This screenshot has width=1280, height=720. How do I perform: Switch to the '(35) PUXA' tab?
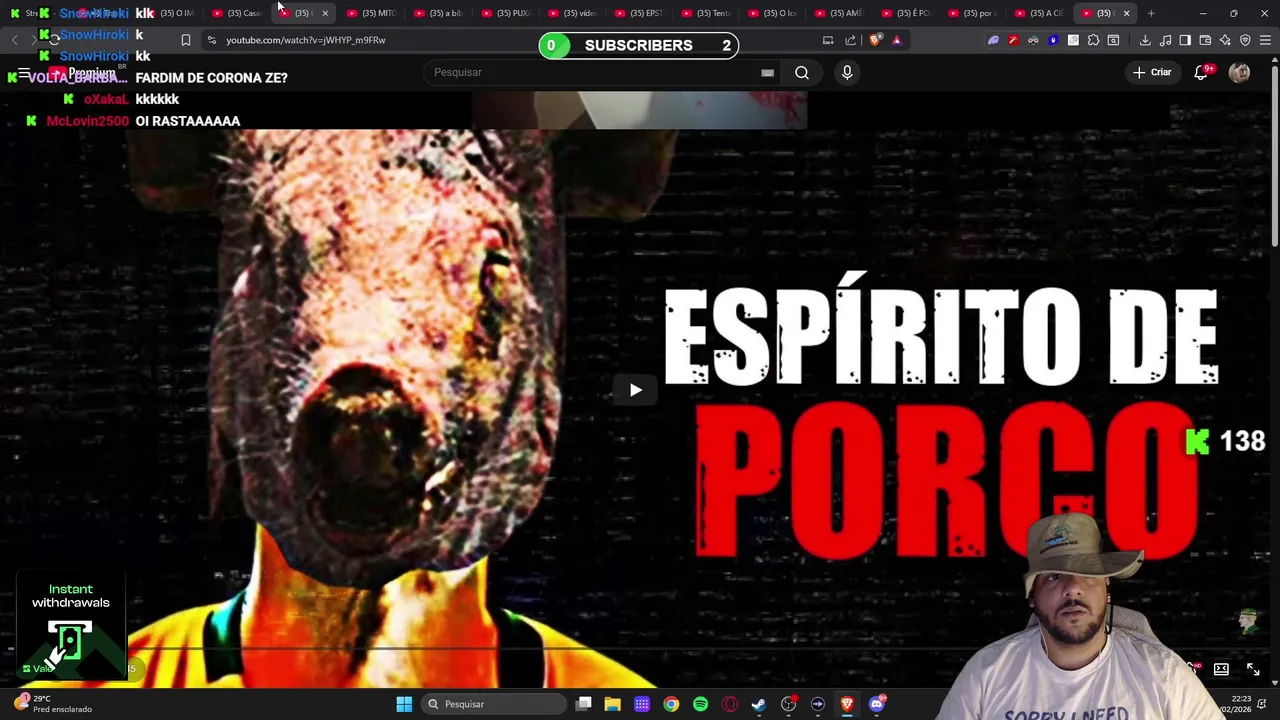506,13
